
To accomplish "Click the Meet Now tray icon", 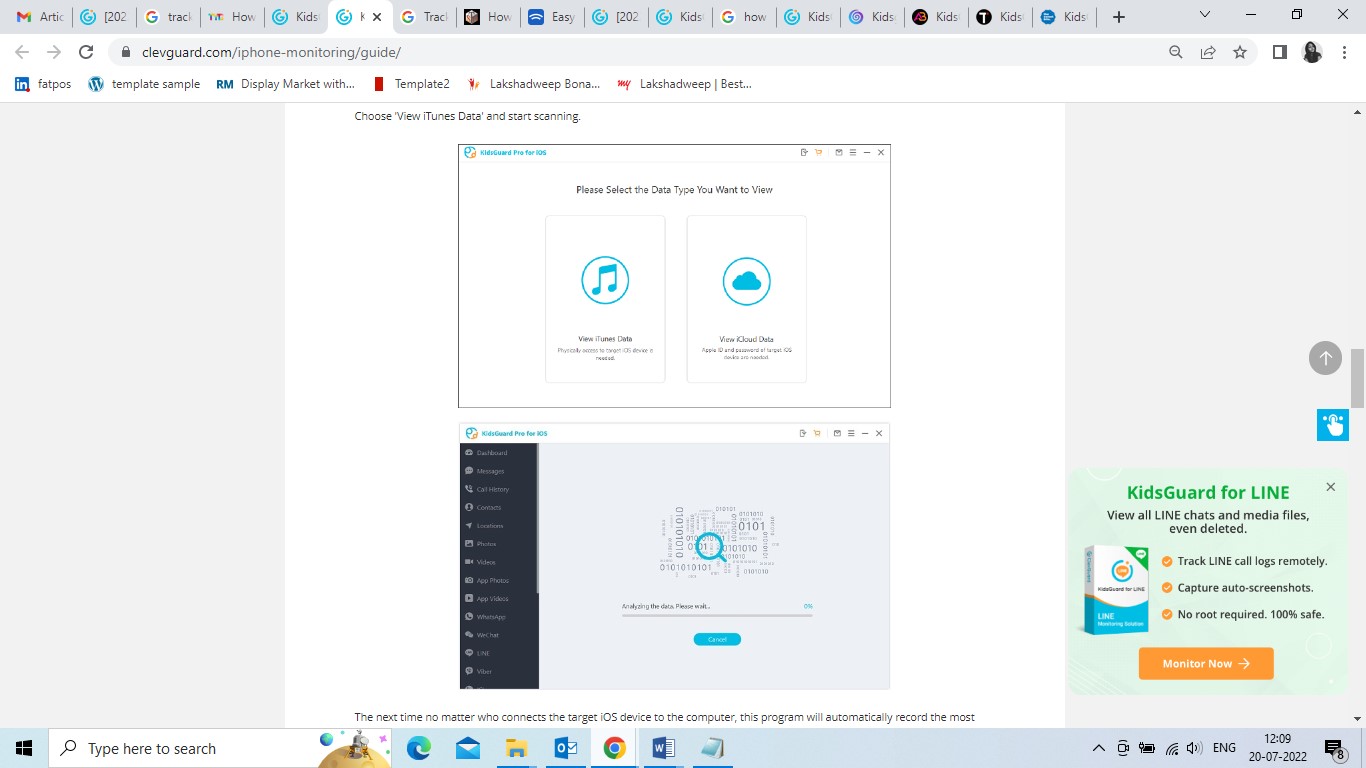I will [x=1123, y=748].
